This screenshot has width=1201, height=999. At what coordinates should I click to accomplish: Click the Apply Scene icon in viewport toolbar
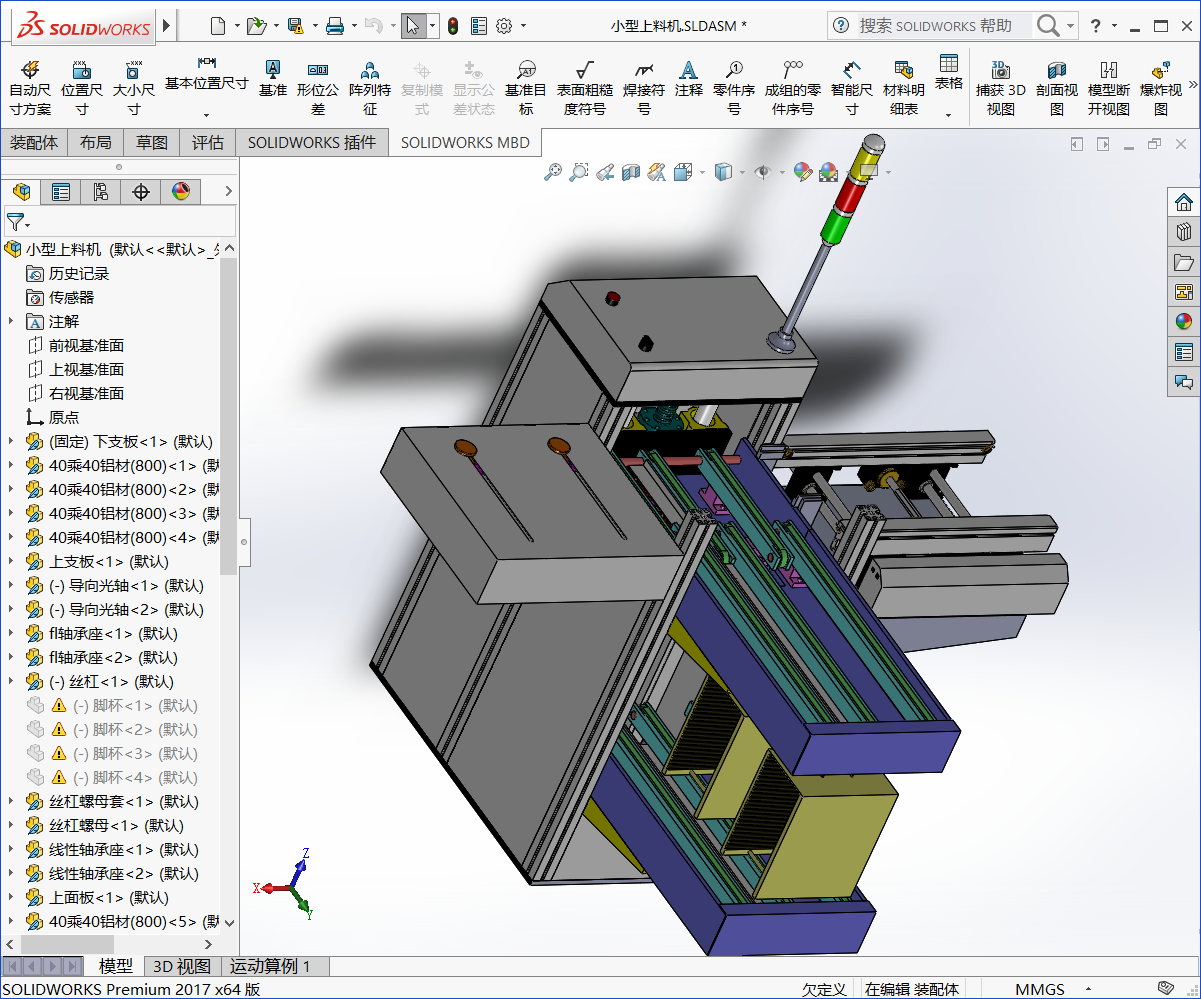tap(828, 172)
